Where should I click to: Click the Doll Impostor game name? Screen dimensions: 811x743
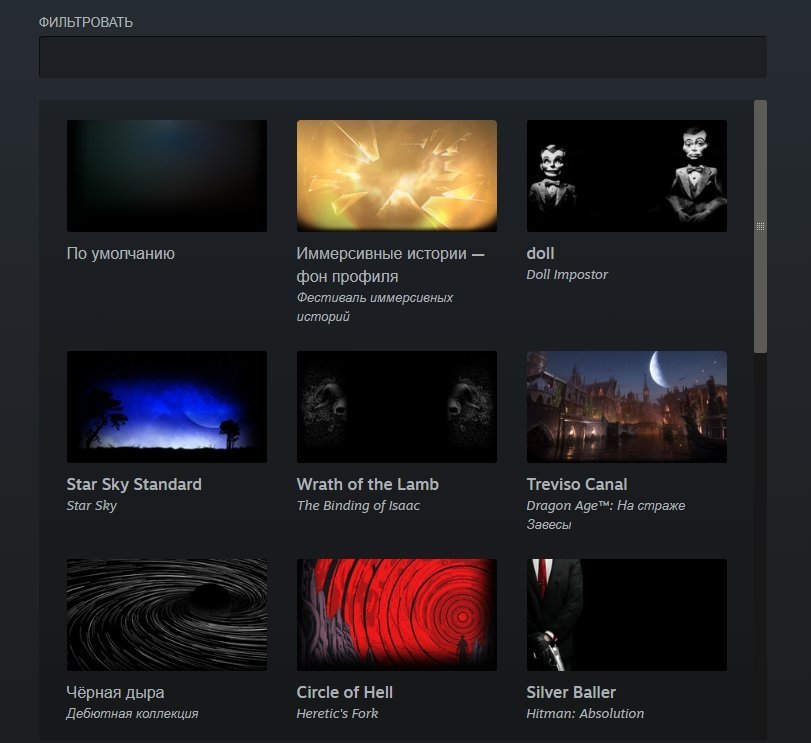[x=567, y=275]
